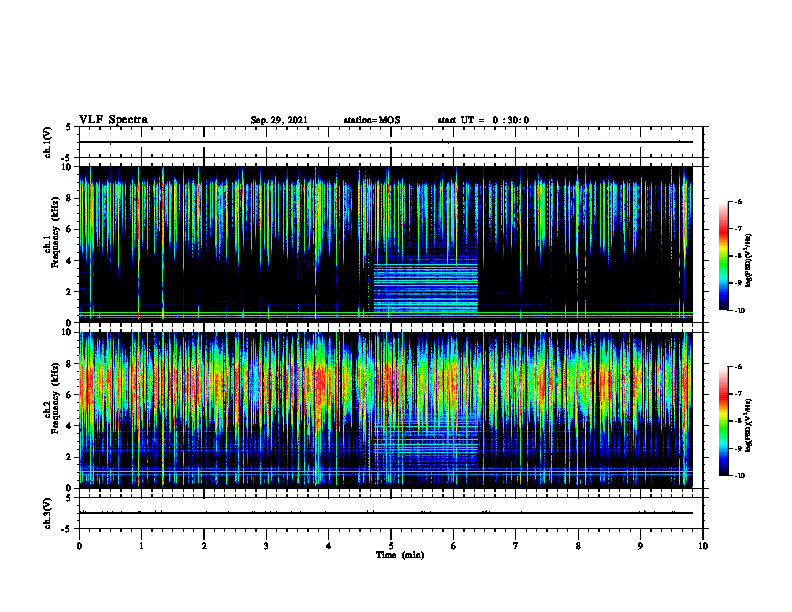Click time-axis tick label "5" below ch.3

point(391,546)
